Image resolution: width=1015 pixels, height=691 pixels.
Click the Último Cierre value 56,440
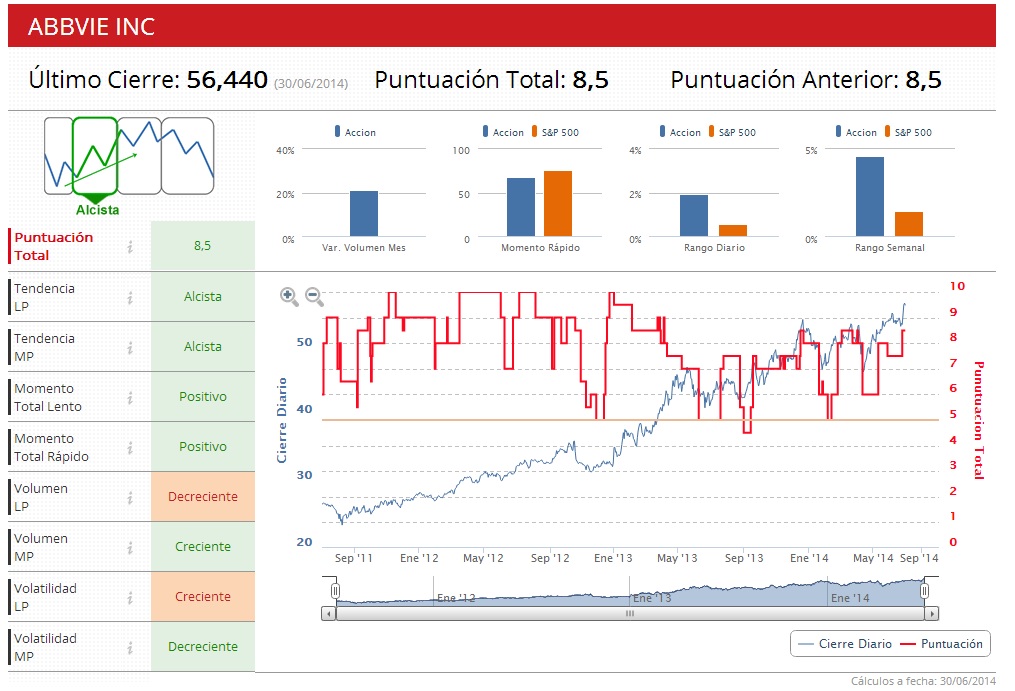coord(227,80)
